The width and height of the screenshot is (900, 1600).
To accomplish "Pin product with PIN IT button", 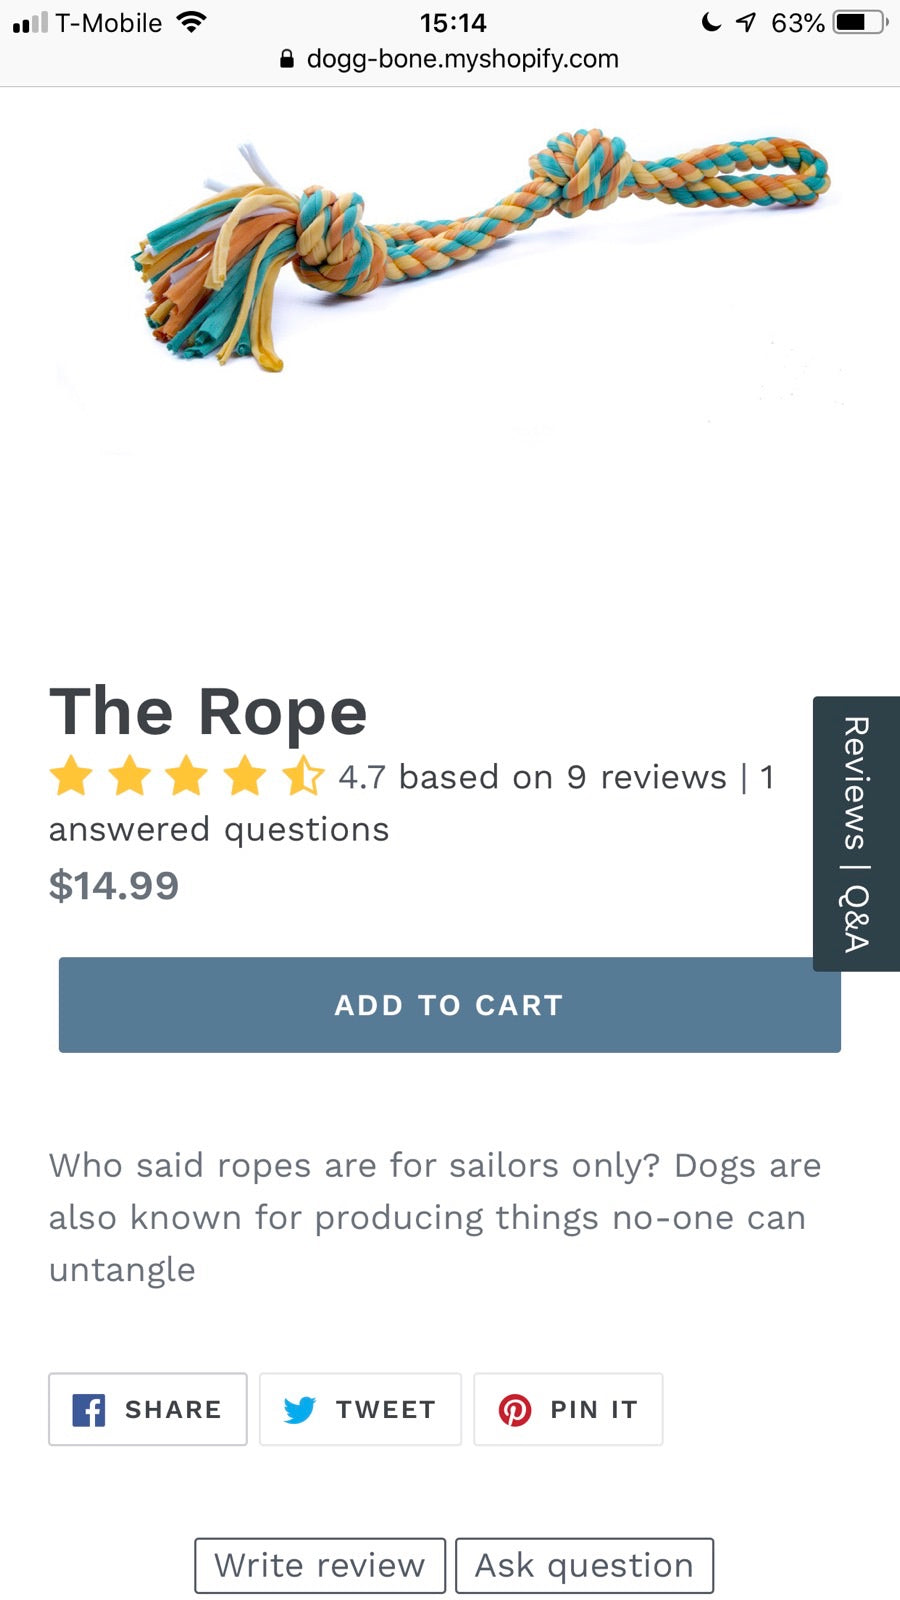I will (568, 1409).
